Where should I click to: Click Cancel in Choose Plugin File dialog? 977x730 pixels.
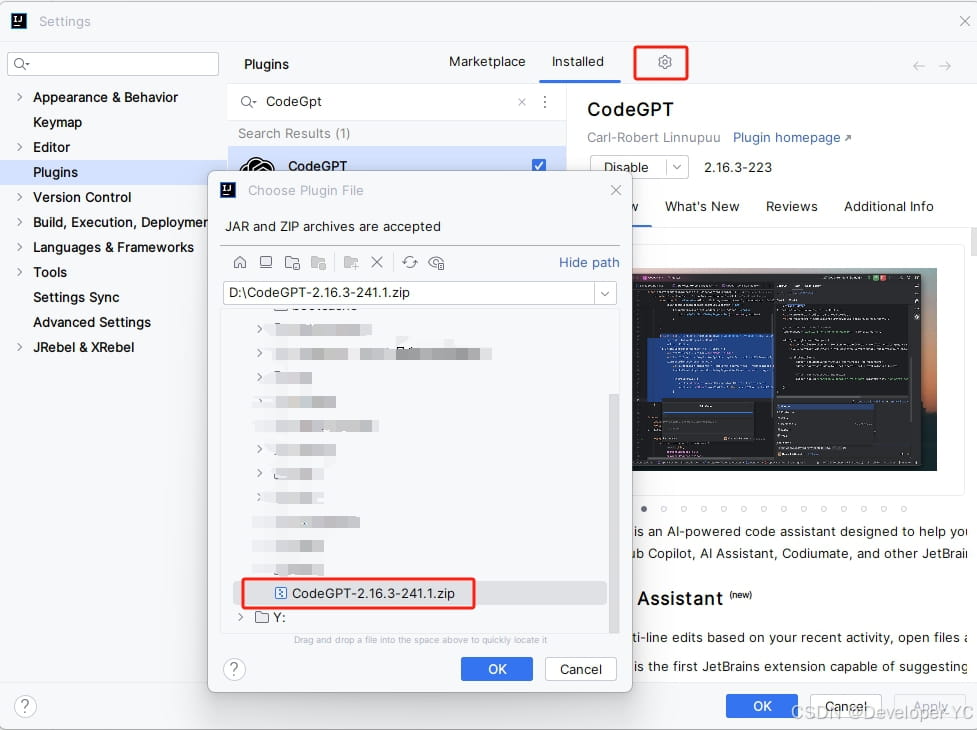coord(581,669)
